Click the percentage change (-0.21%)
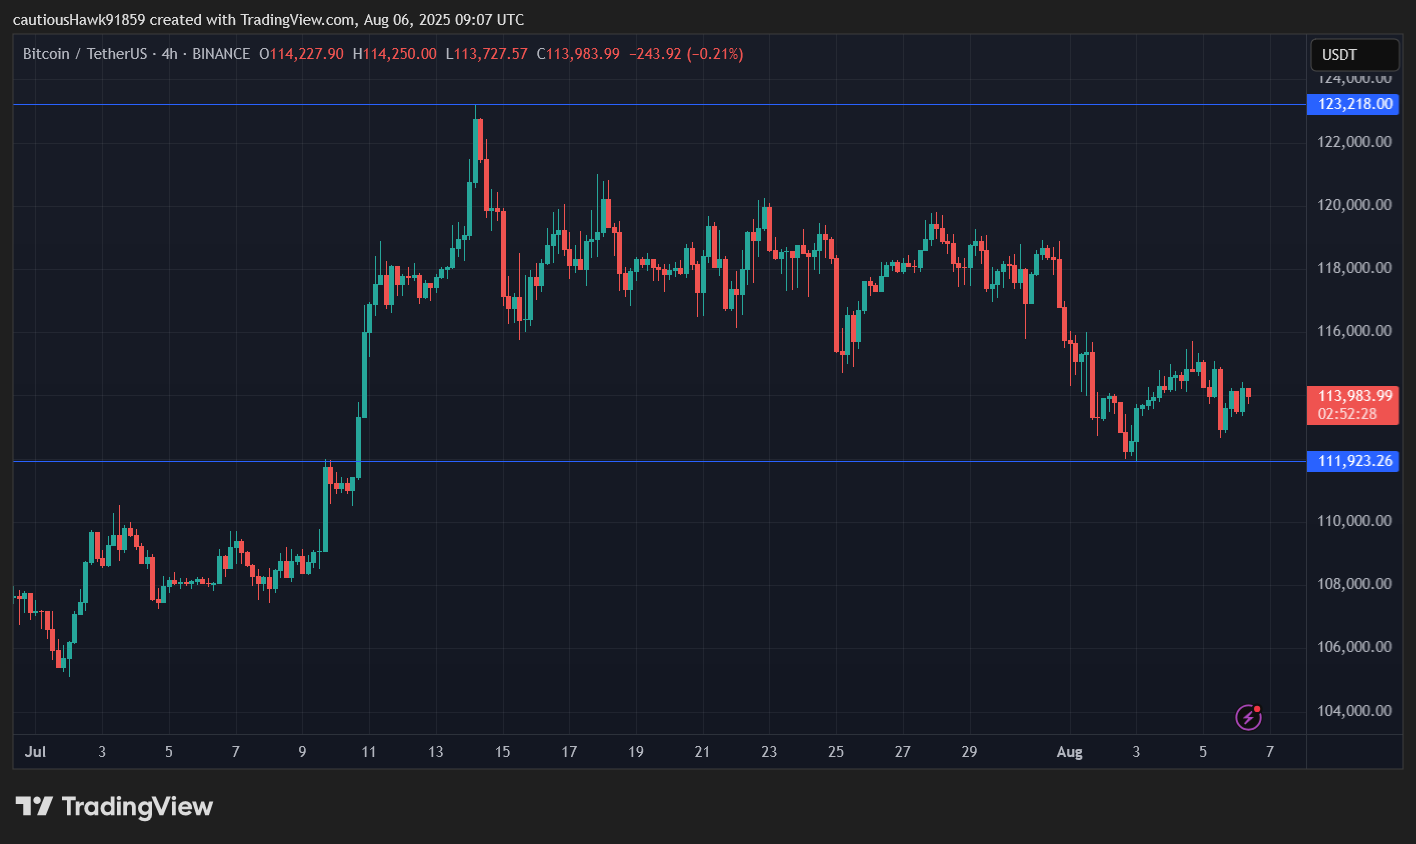The height and width of the screenshot is (844, 1416). click(717, 53)
